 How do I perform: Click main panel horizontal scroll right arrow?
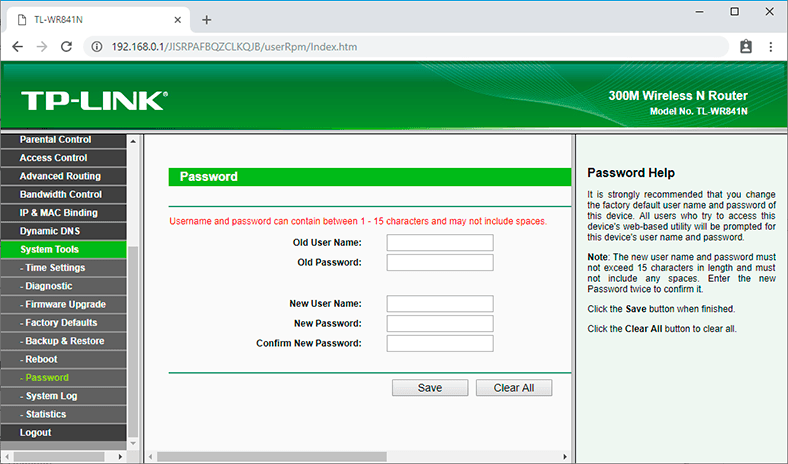(x=565, y=456)
